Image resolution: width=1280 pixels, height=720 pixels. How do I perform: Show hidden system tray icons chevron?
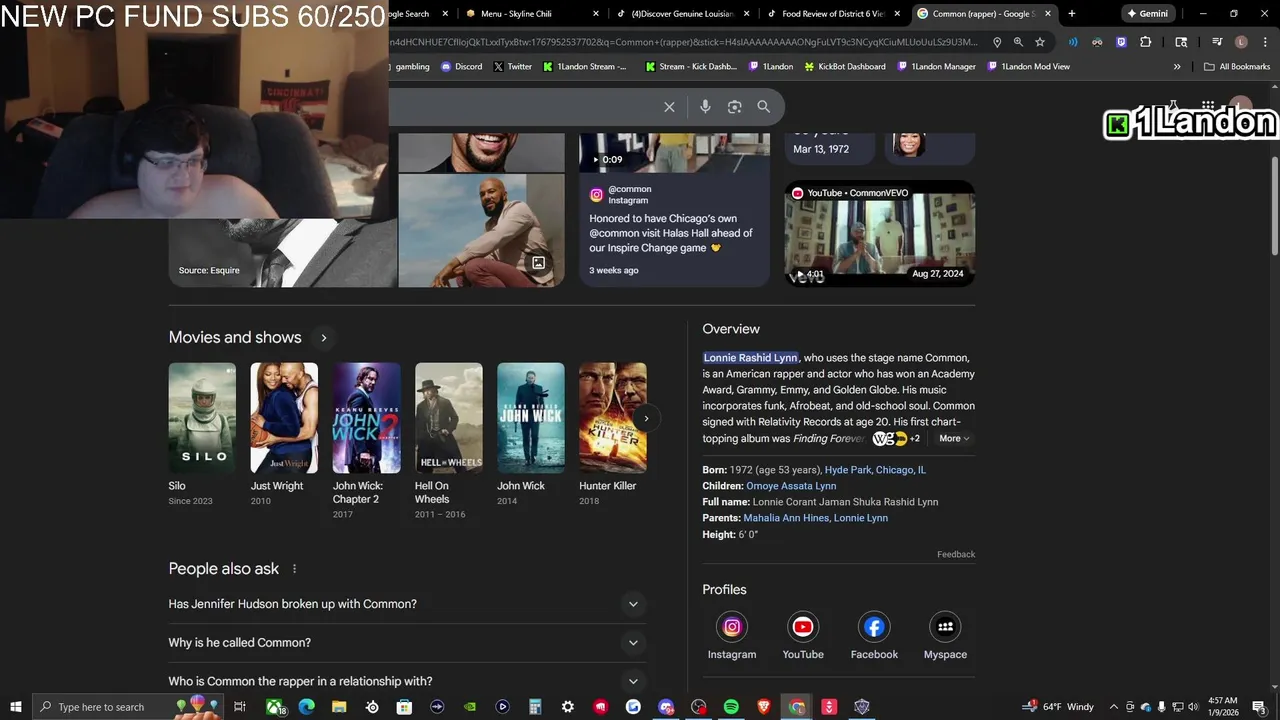click(1114, 707)
